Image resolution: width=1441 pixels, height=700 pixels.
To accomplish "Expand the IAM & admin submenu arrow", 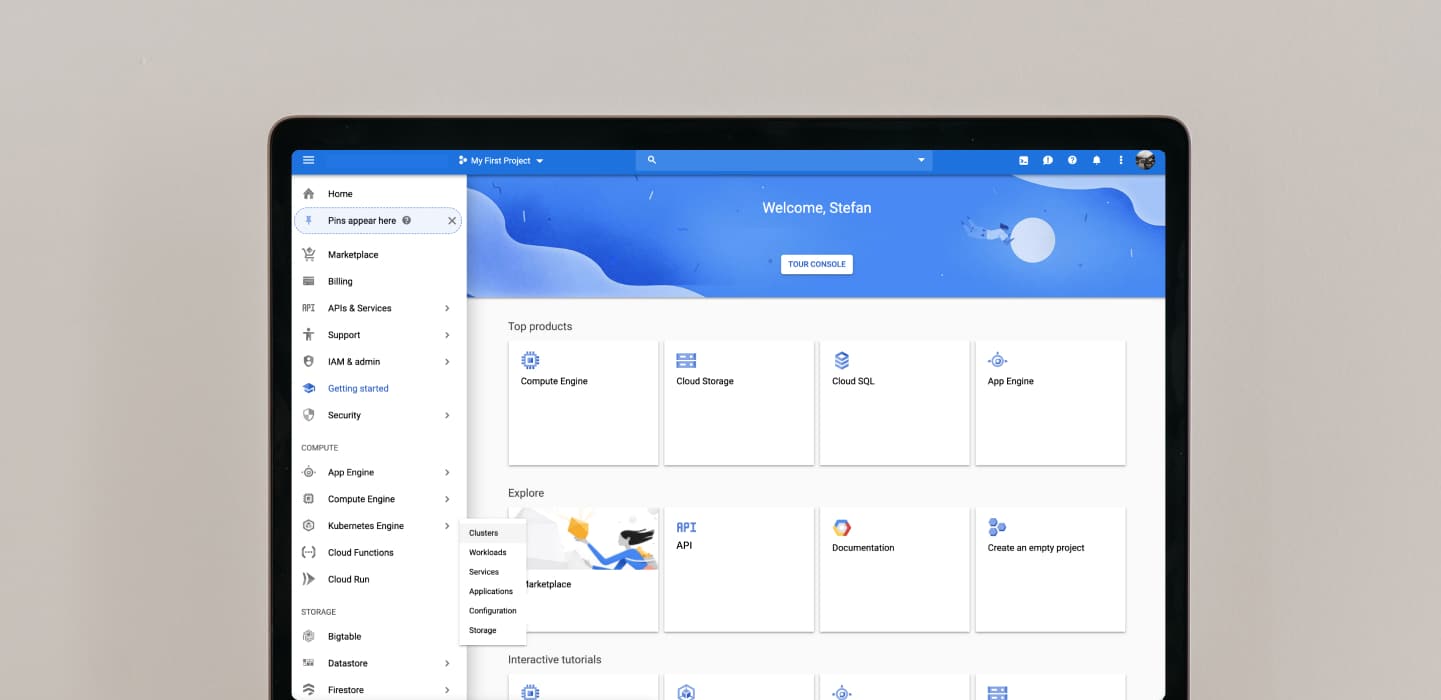I will point(447,362).
